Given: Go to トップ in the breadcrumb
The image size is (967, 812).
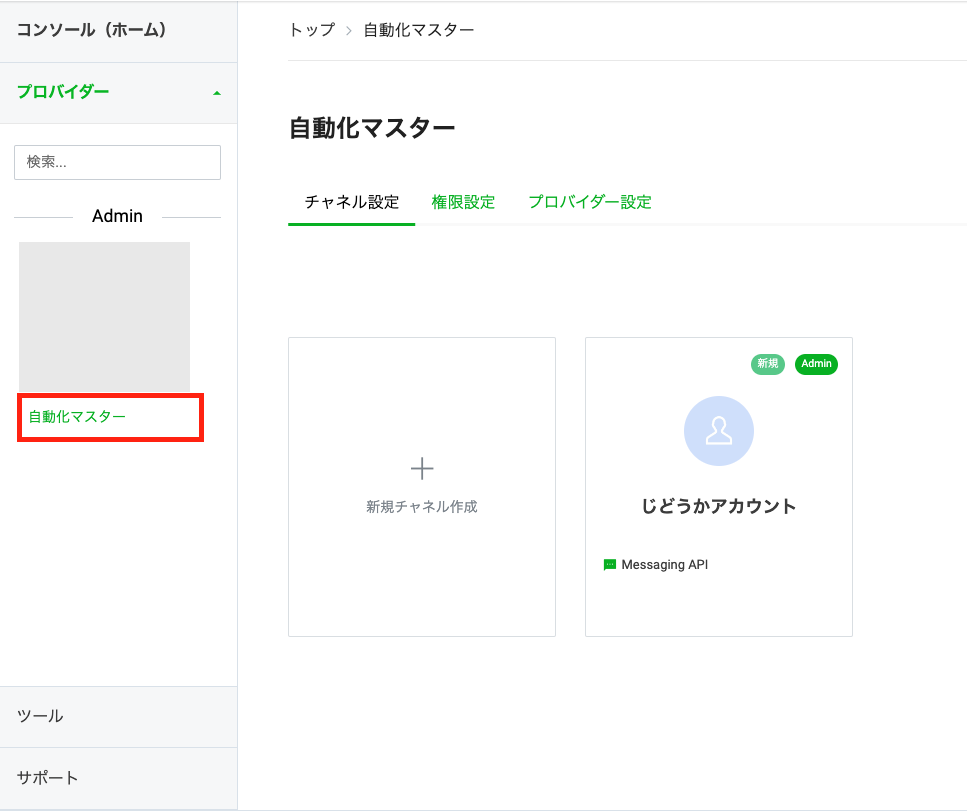Looking at the screenshot, I should point(311,30).
